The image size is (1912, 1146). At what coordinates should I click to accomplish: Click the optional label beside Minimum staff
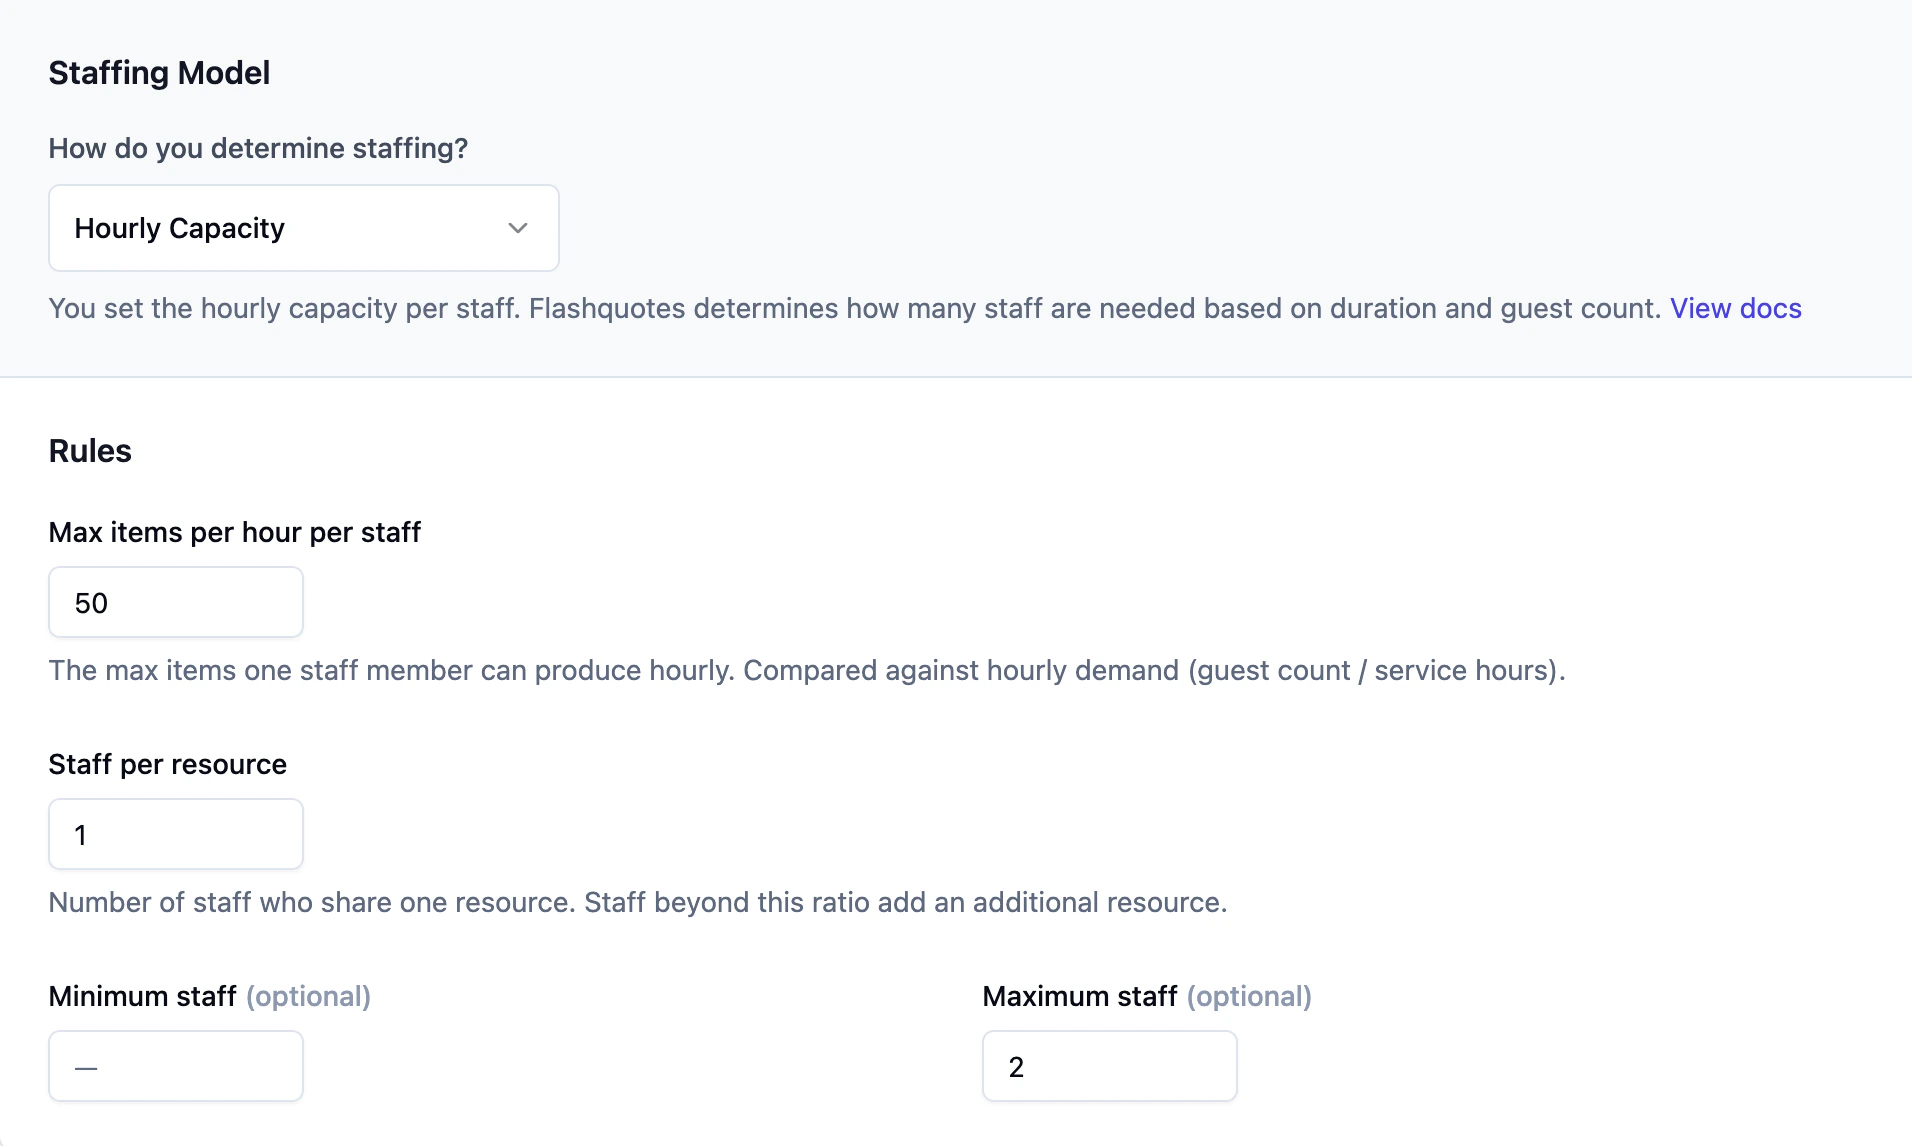[x=308, y=996]
